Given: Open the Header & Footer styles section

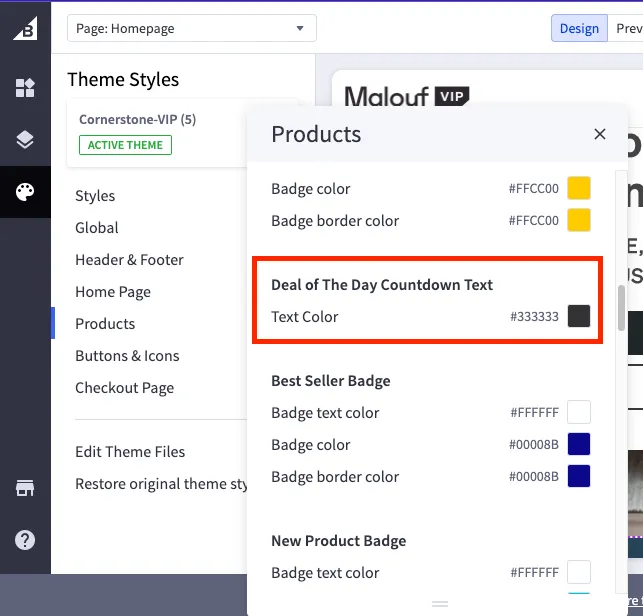Looking at the screenshot, I should tap(129, 260).
